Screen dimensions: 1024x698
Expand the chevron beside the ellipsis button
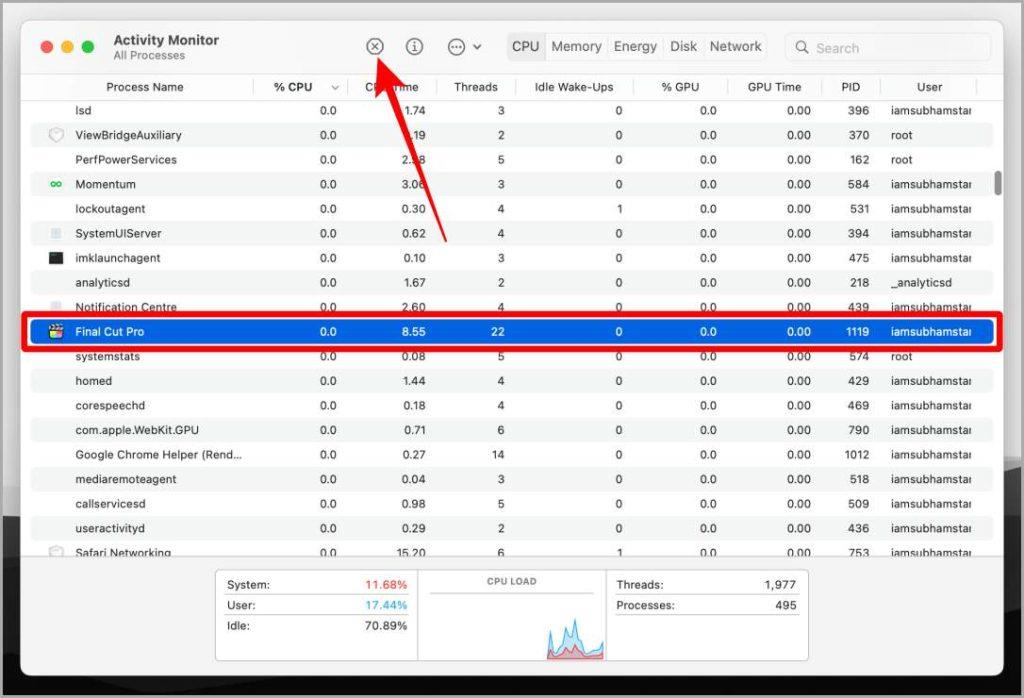tap(477, 47)
